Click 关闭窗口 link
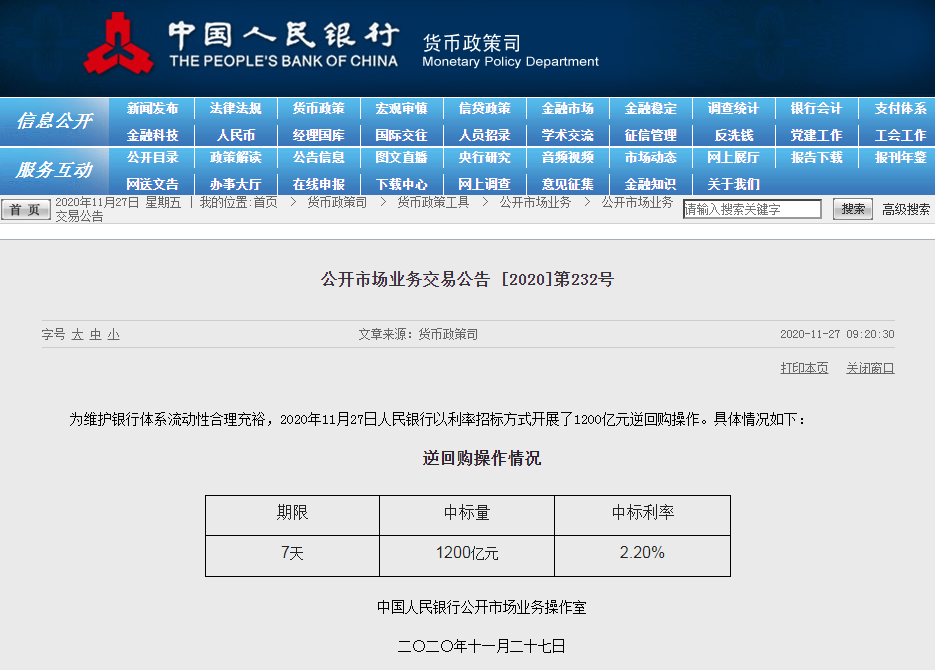Screen dimensions: 935x670 (x=869, y=368)
